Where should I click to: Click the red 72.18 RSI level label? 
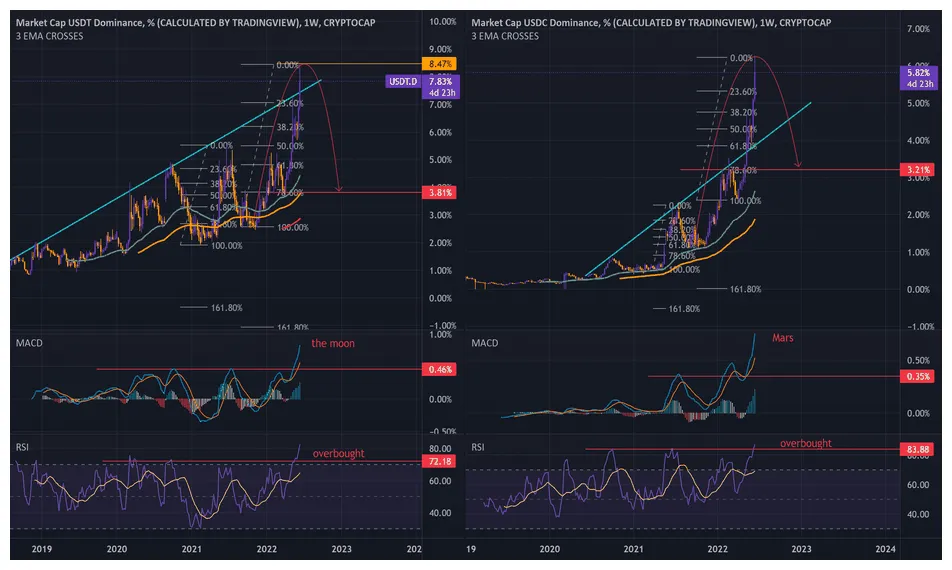441,461
